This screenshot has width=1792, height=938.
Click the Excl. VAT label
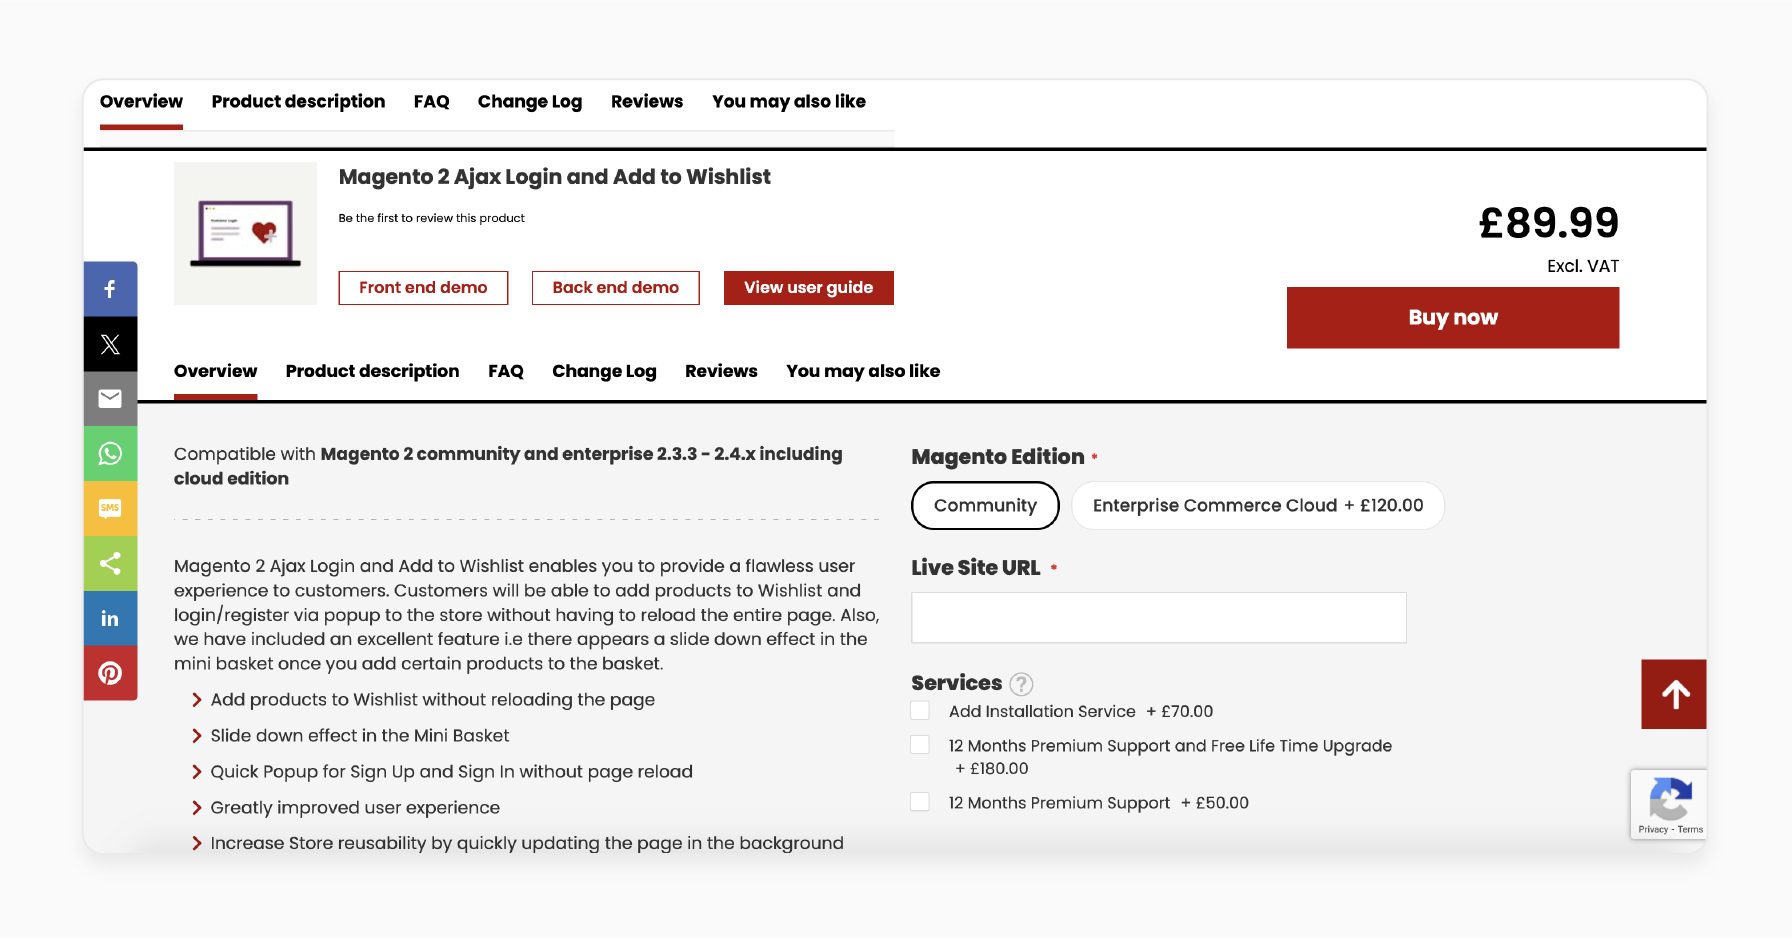[1582, 266]
